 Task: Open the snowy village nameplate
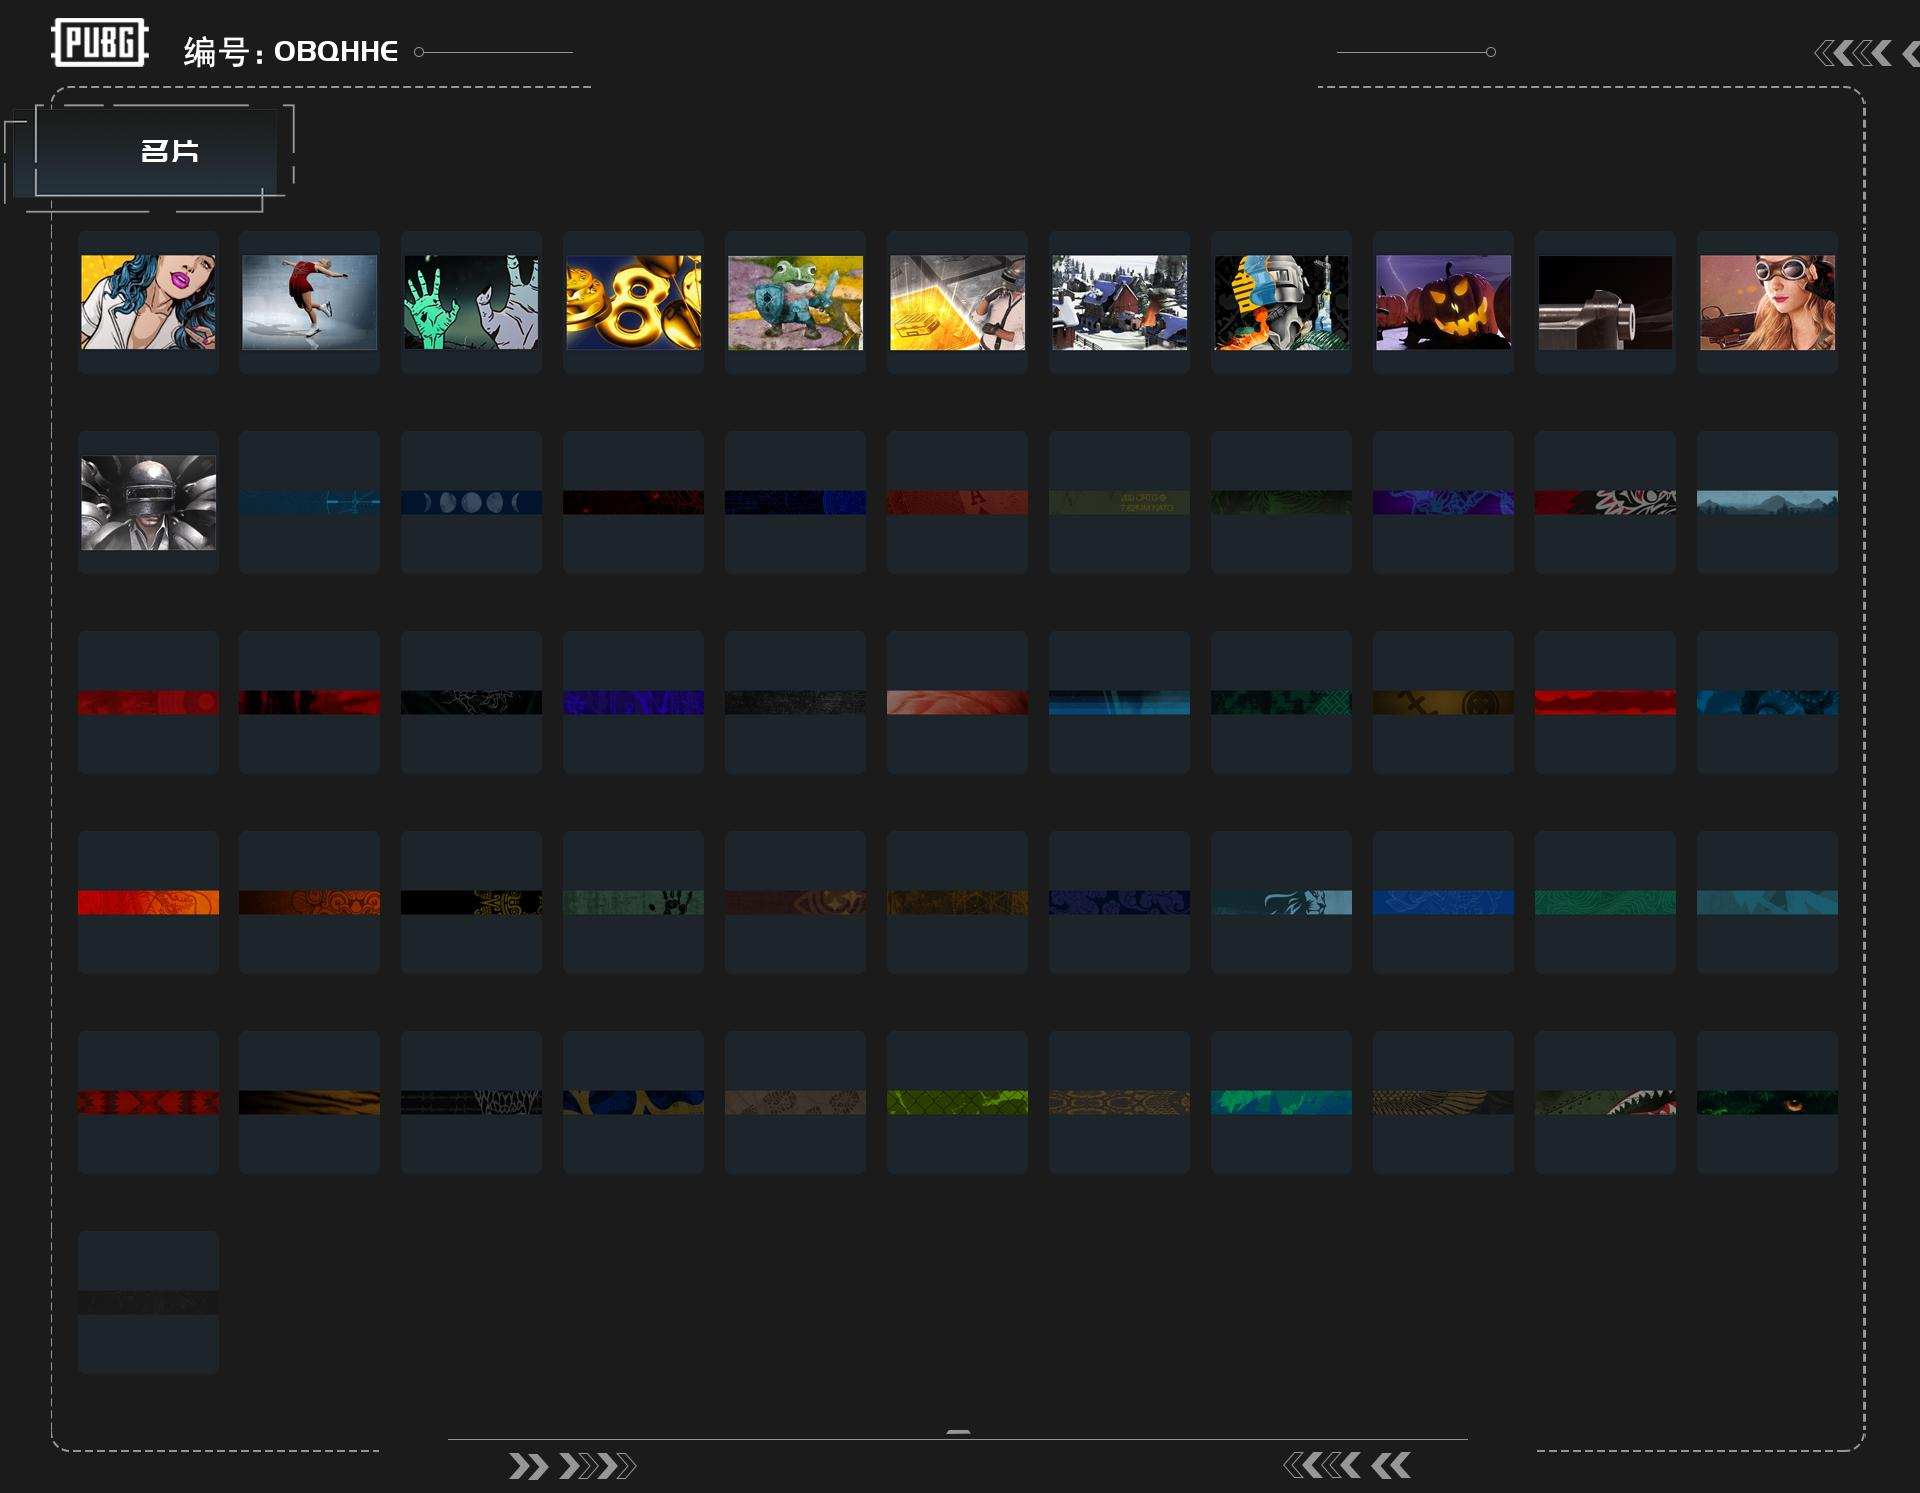tap(1119, 302)
